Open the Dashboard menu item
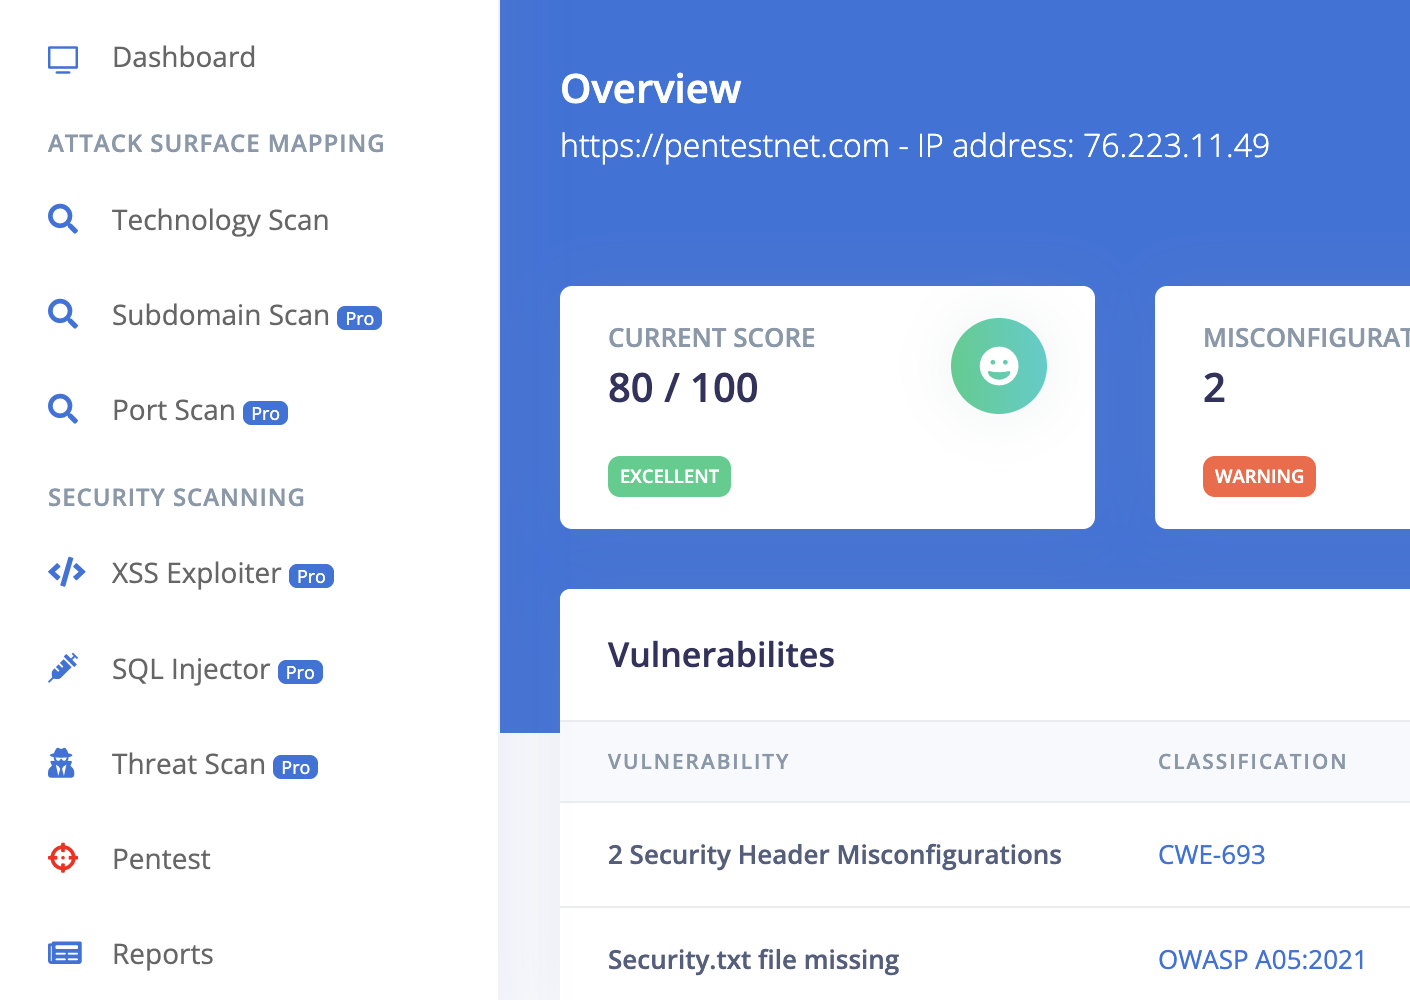 click(x=184, y=57)
